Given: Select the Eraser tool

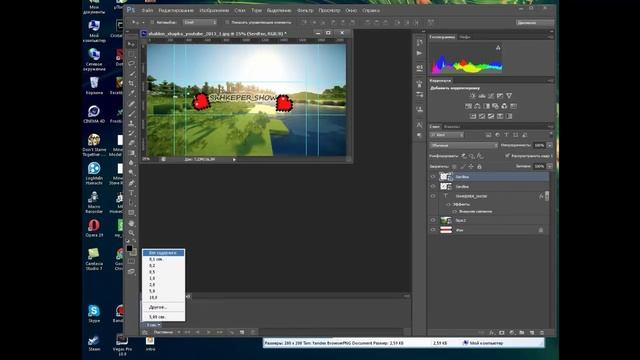Looking at the screenshot, I should point(131,143).
